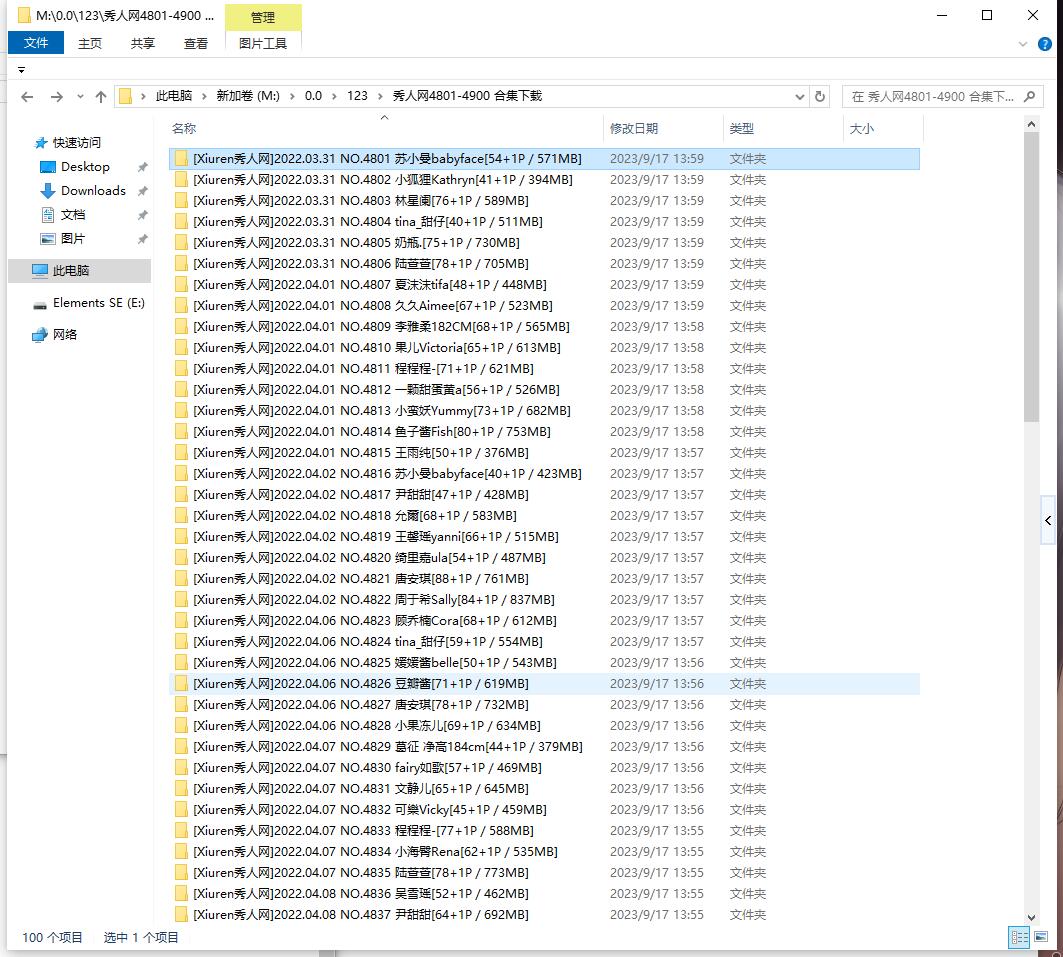Image resolution: width=1063 pixels, height=957 pixels.
Task: Click the search magnifier icon
Action: [1029, 96]
